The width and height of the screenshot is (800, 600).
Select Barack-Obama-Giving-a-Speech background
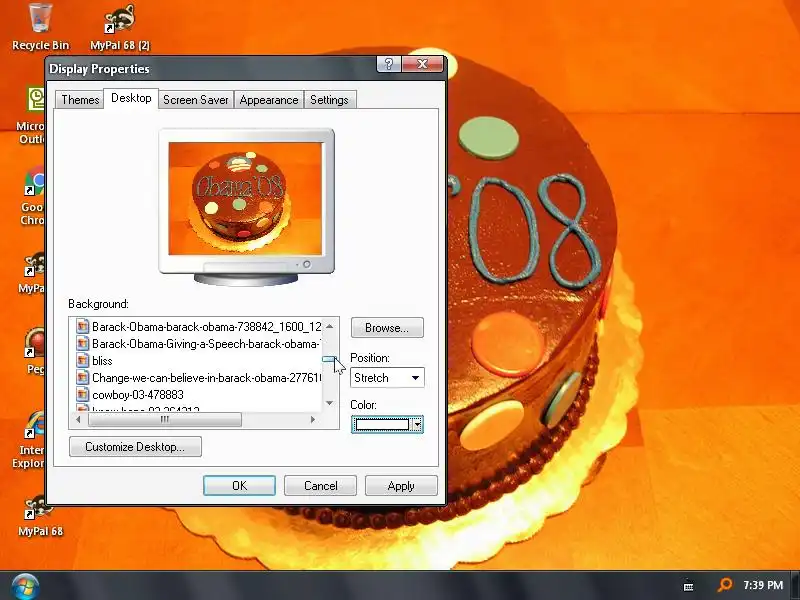(206, 344)
